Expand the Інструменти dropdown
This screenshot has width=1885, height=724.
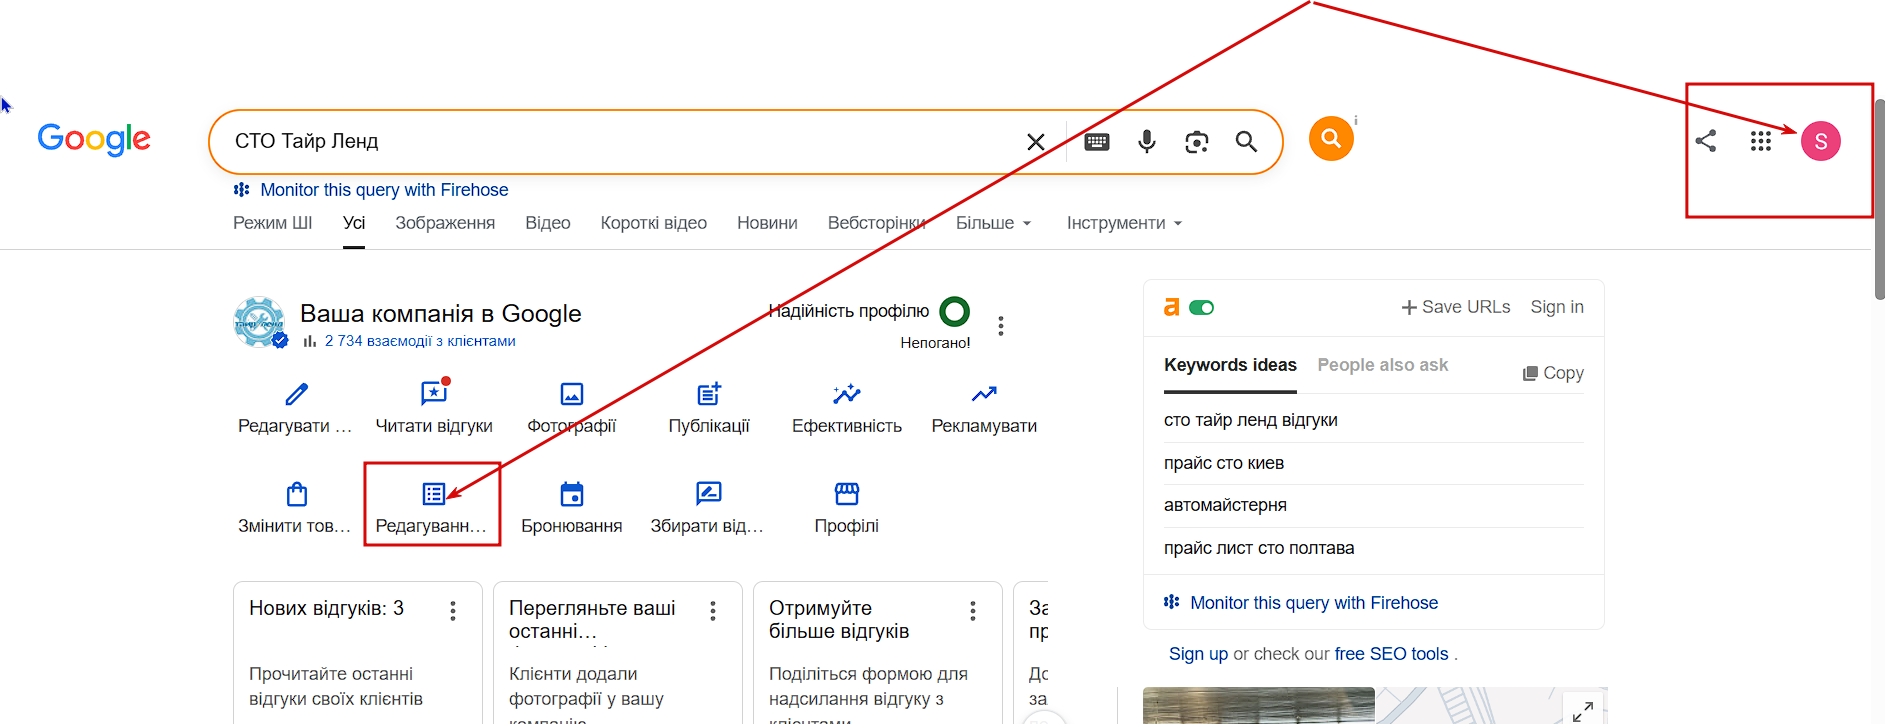pos(1125,223)
